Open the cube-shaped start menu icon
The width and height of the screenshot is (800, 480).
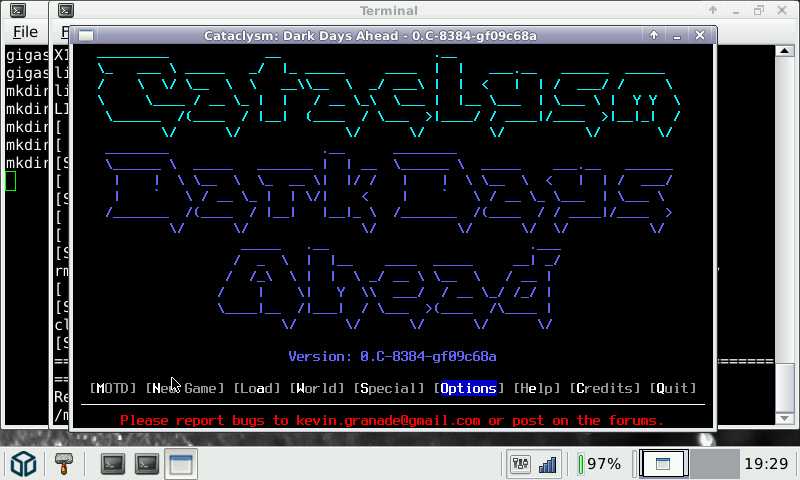coord(23,464)
